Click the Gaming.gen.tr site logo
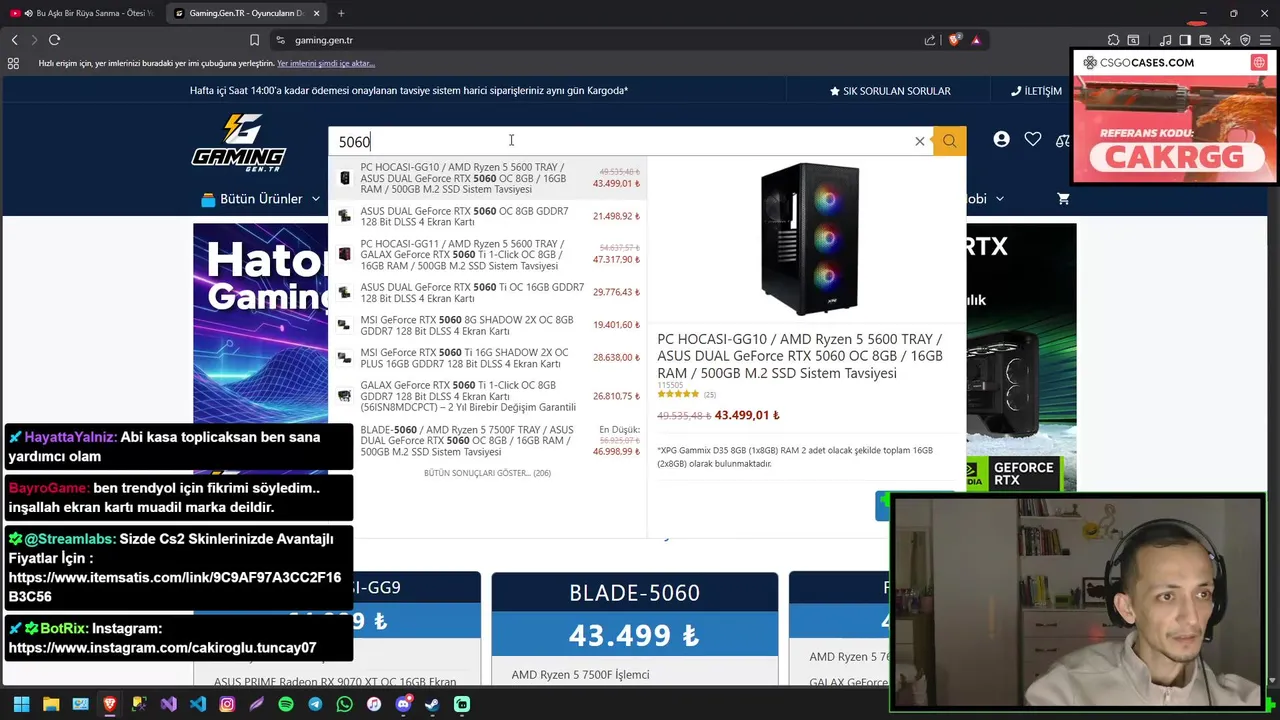This screenshot has width=1280, height=720. pyautogui.click(x=238, y=142)
